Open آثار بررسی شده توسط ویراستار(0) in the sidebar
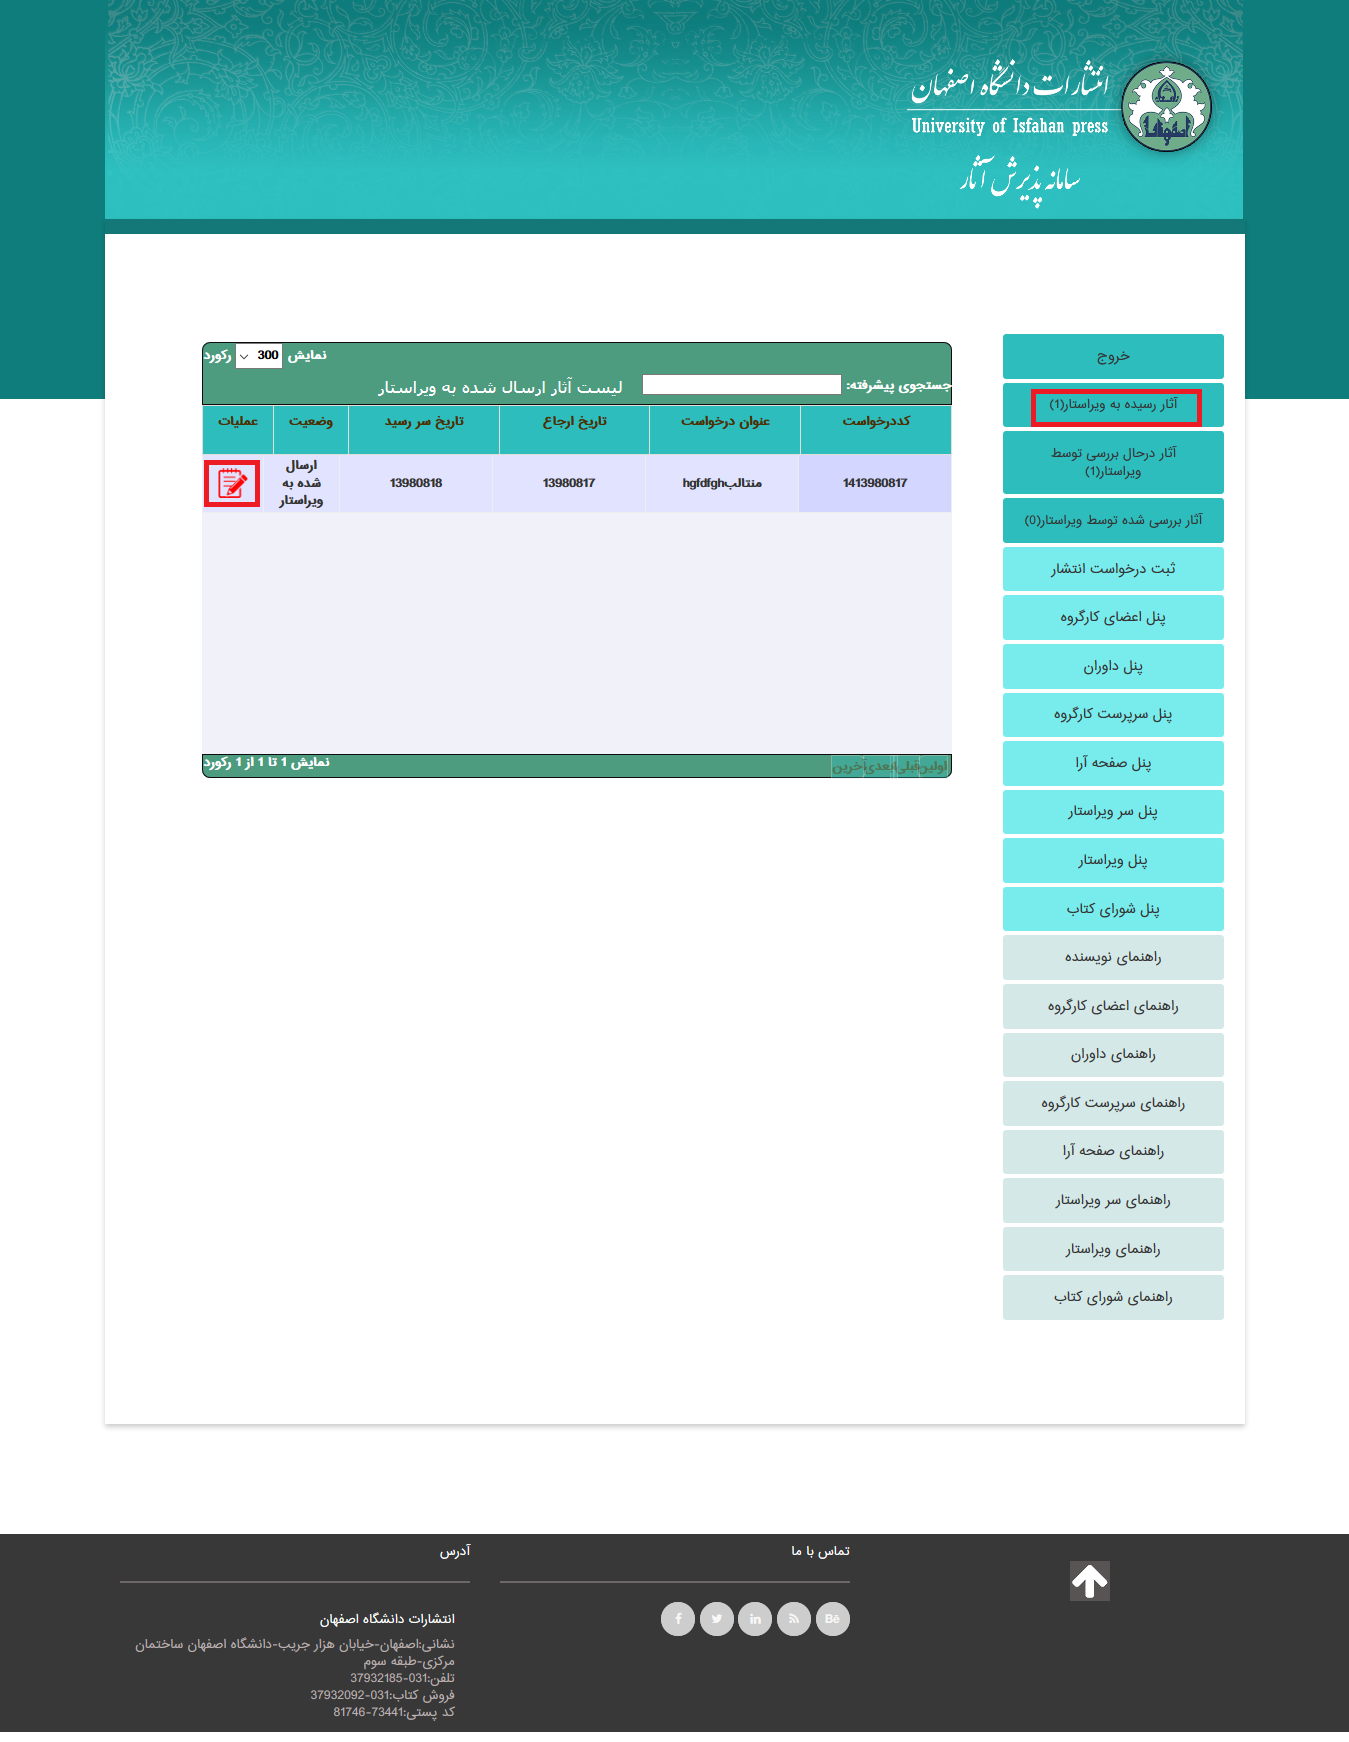This screenshot has width=1349, height=1742. tap(1113, 521)
